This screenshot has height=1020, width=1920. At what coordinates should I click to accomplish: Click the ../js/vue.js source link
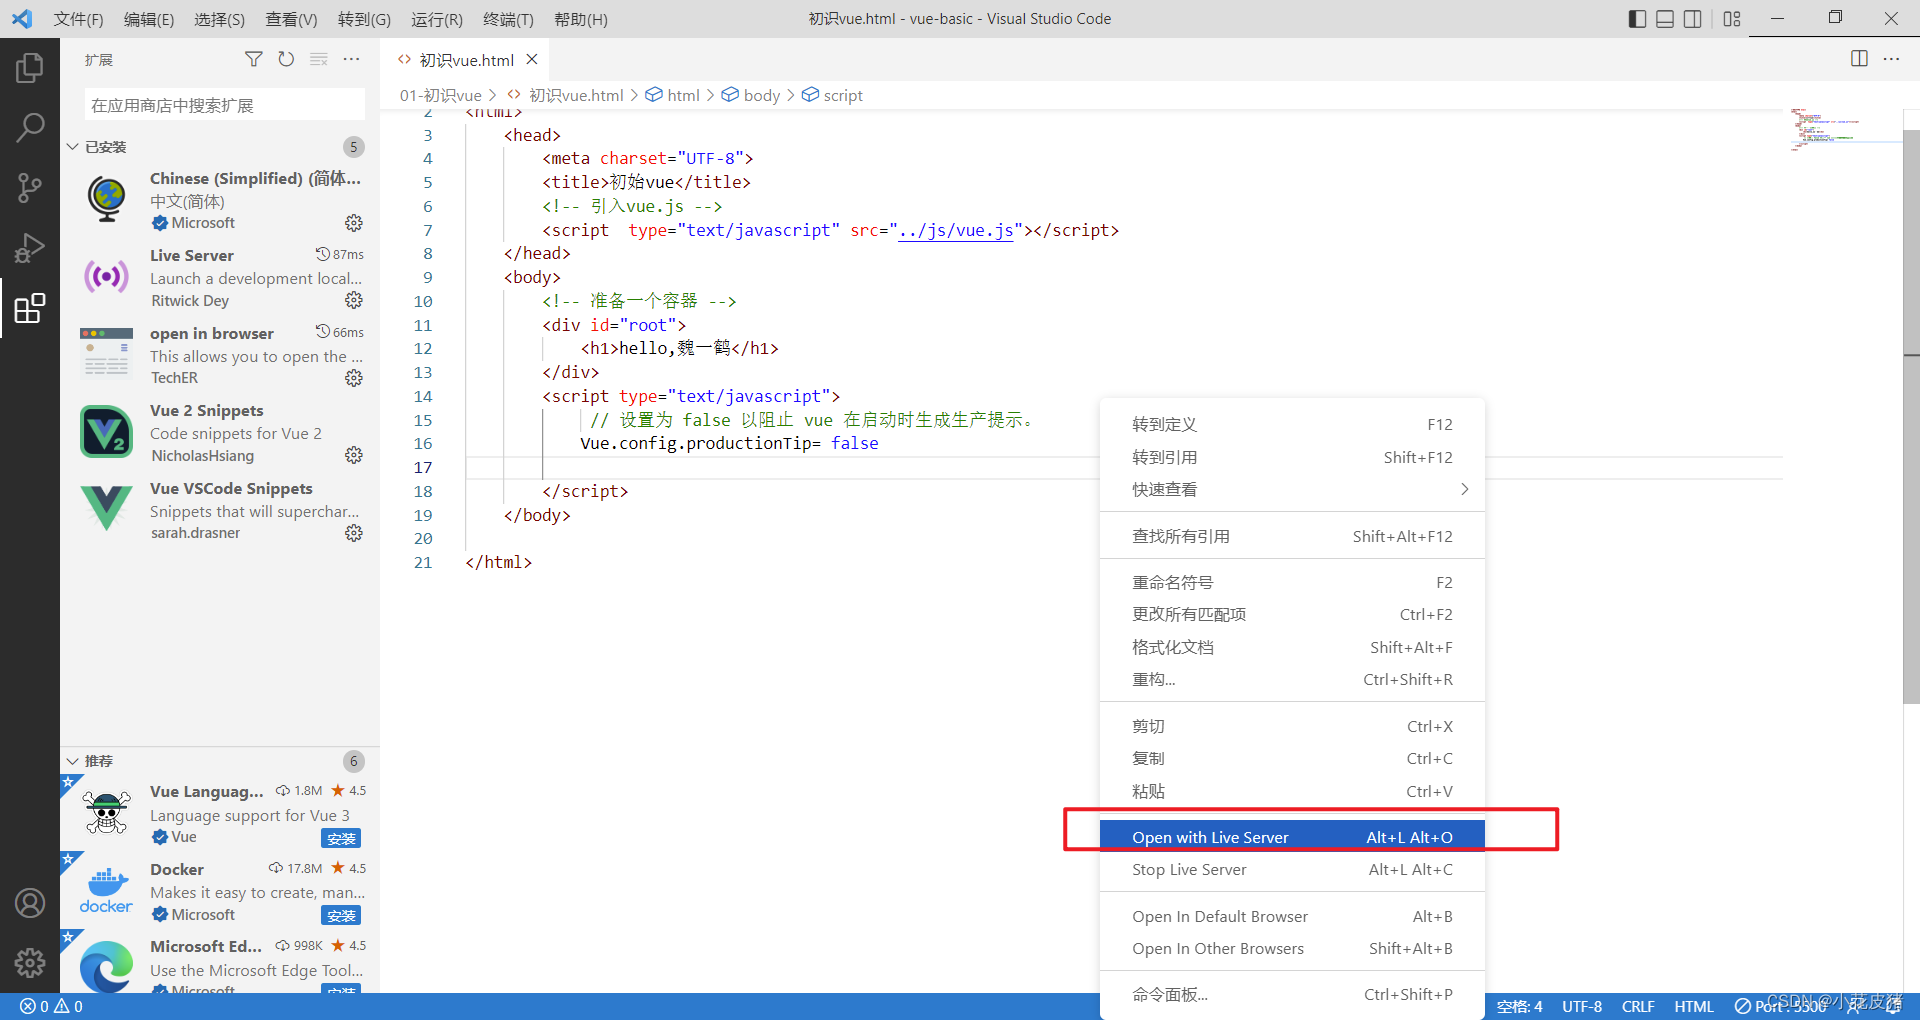click(x=956, y=230)
